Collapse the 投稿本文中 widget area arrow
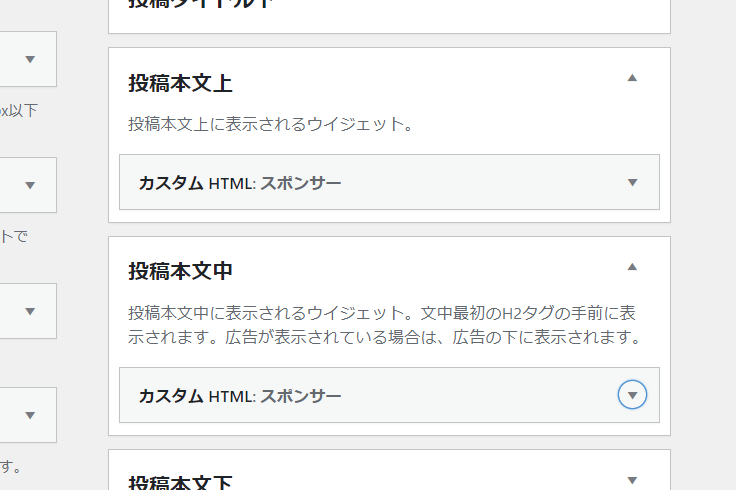 click(x=632, y=267)
